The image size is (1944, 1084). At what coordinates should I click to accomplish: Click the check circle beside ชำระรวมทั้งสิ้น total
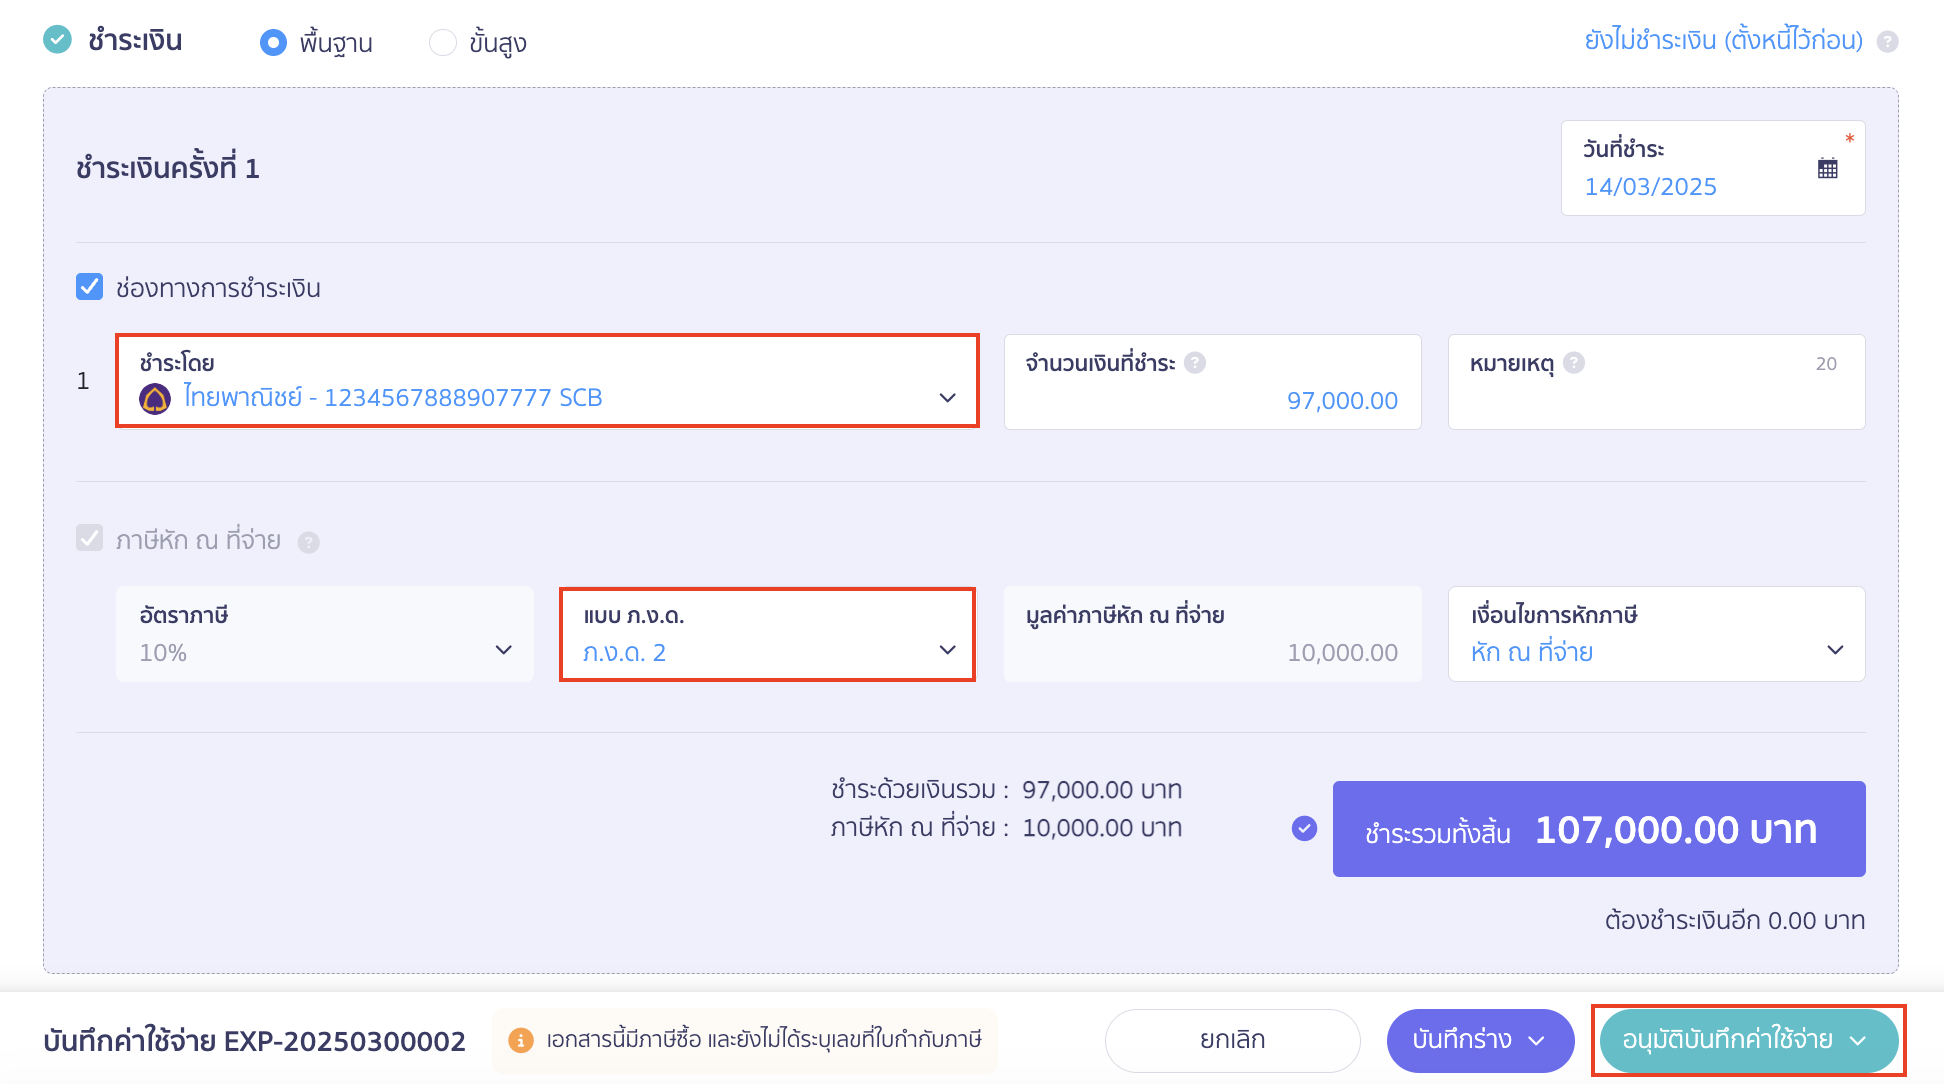click(1303, 828)
